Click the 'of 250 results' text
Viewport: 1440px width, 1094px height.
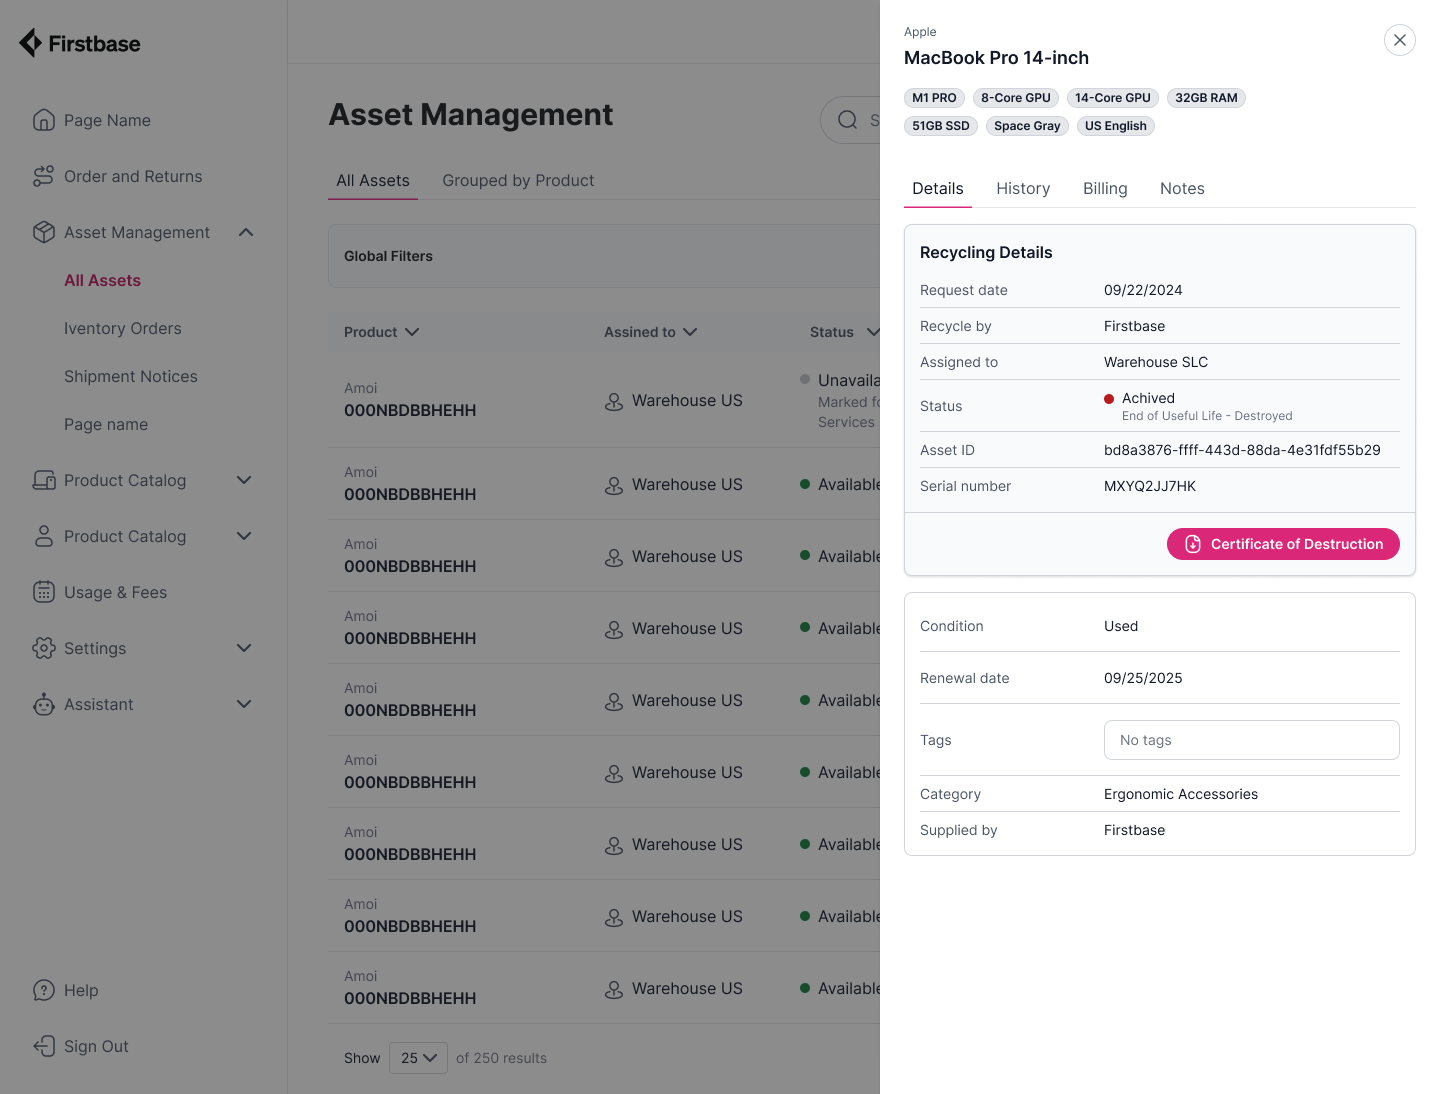click(x=501, y=1058)
